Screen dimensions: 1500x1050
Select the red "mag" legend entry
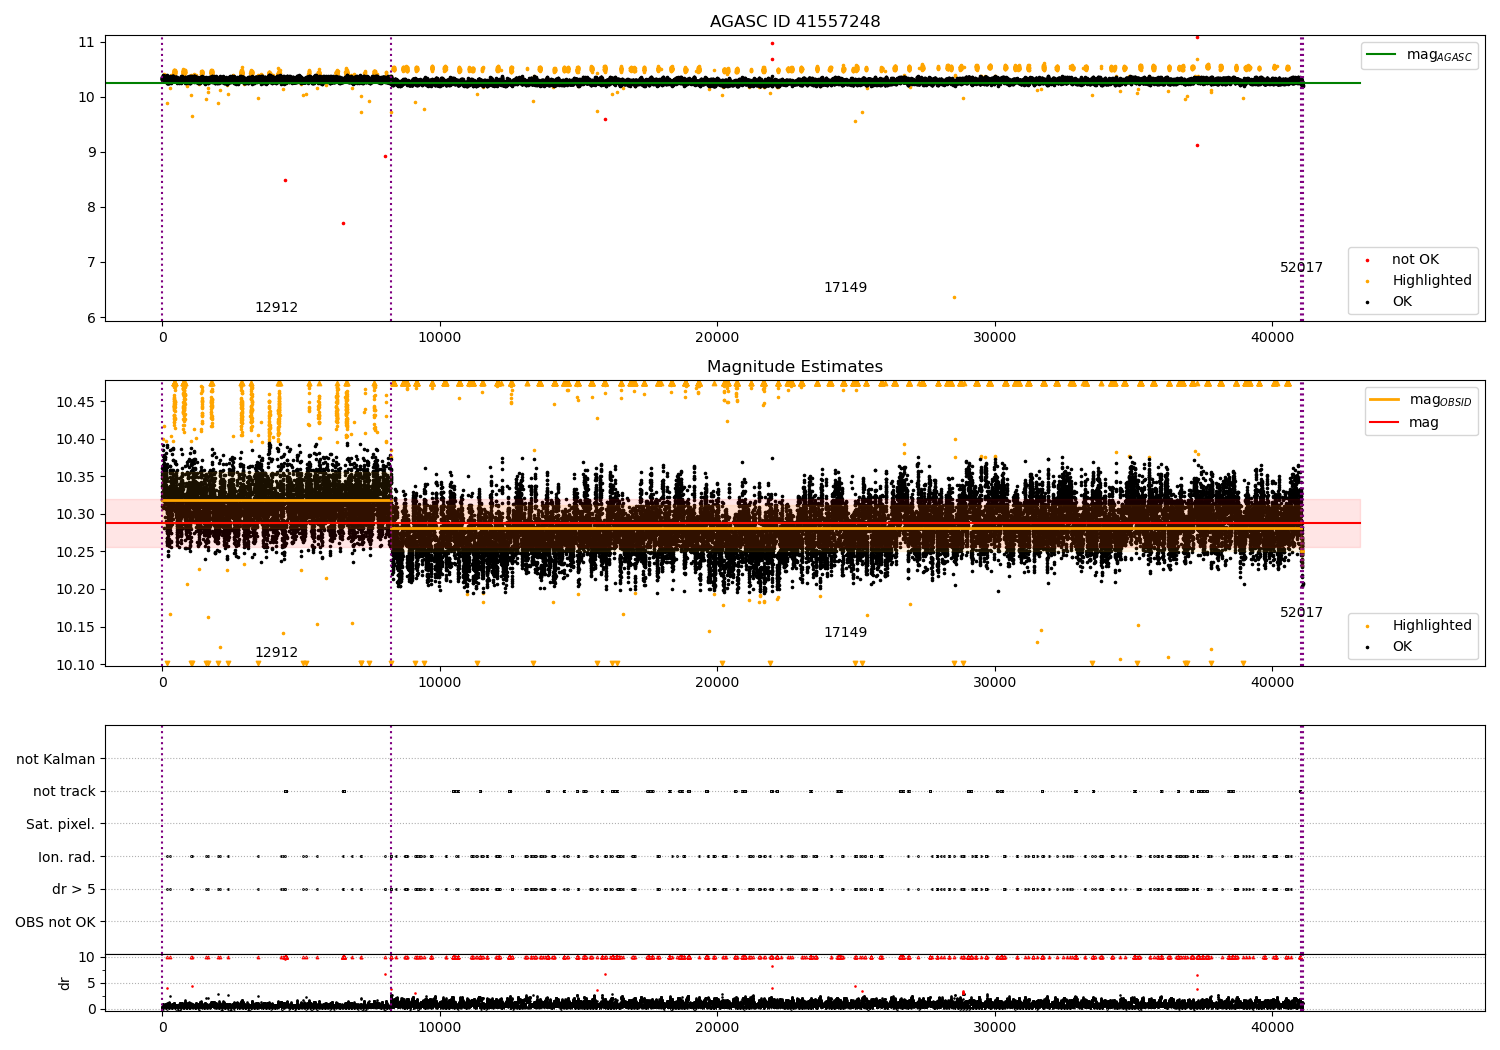[1423, 423]
